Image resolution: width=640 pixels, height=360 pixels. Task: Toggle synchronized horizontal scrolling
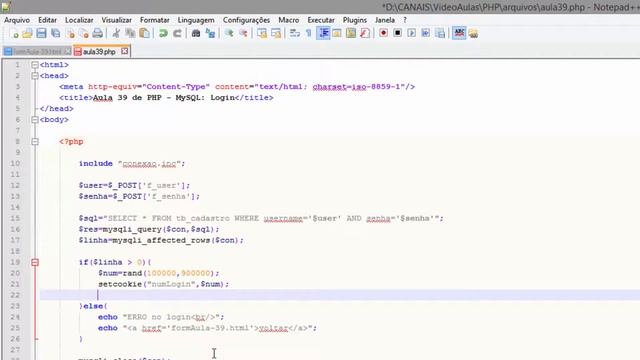(276, 33)
